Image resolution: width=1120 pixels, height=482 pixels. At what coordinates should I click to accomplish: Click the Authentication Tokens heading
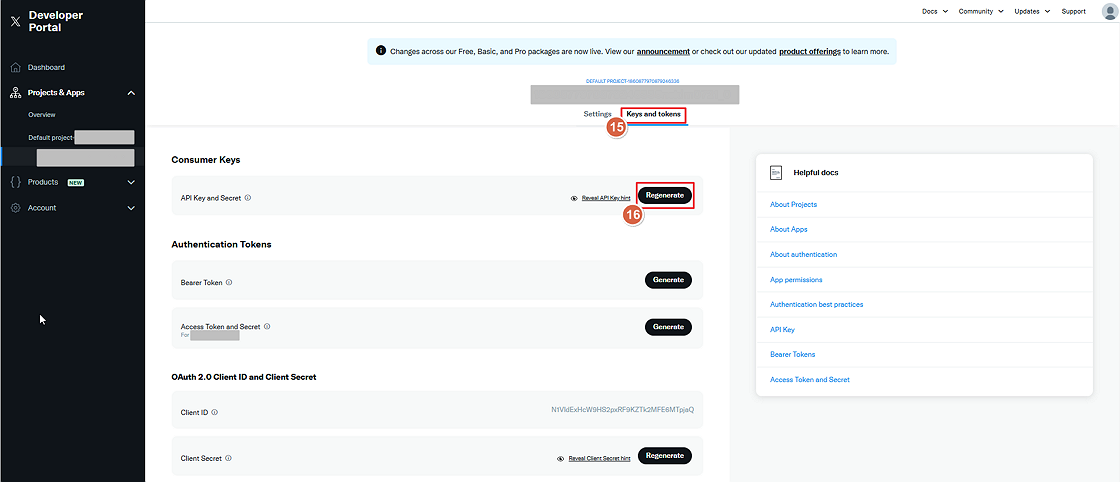tap(221, 244)
